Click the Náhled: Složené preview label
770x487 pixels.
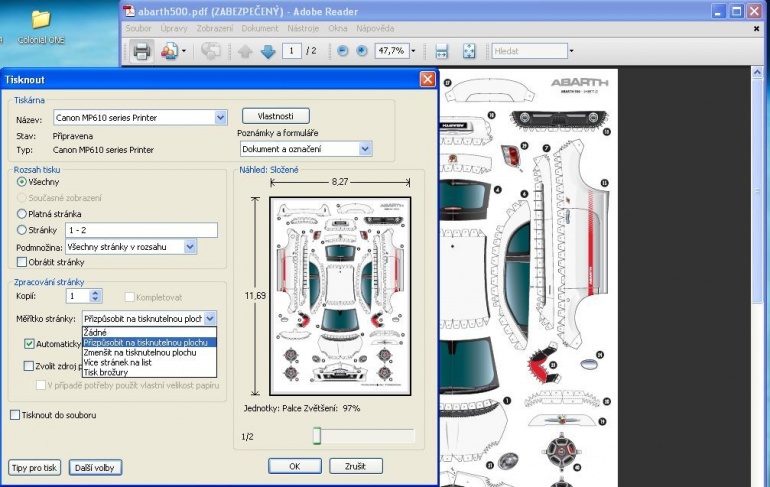tap(269, 170)
